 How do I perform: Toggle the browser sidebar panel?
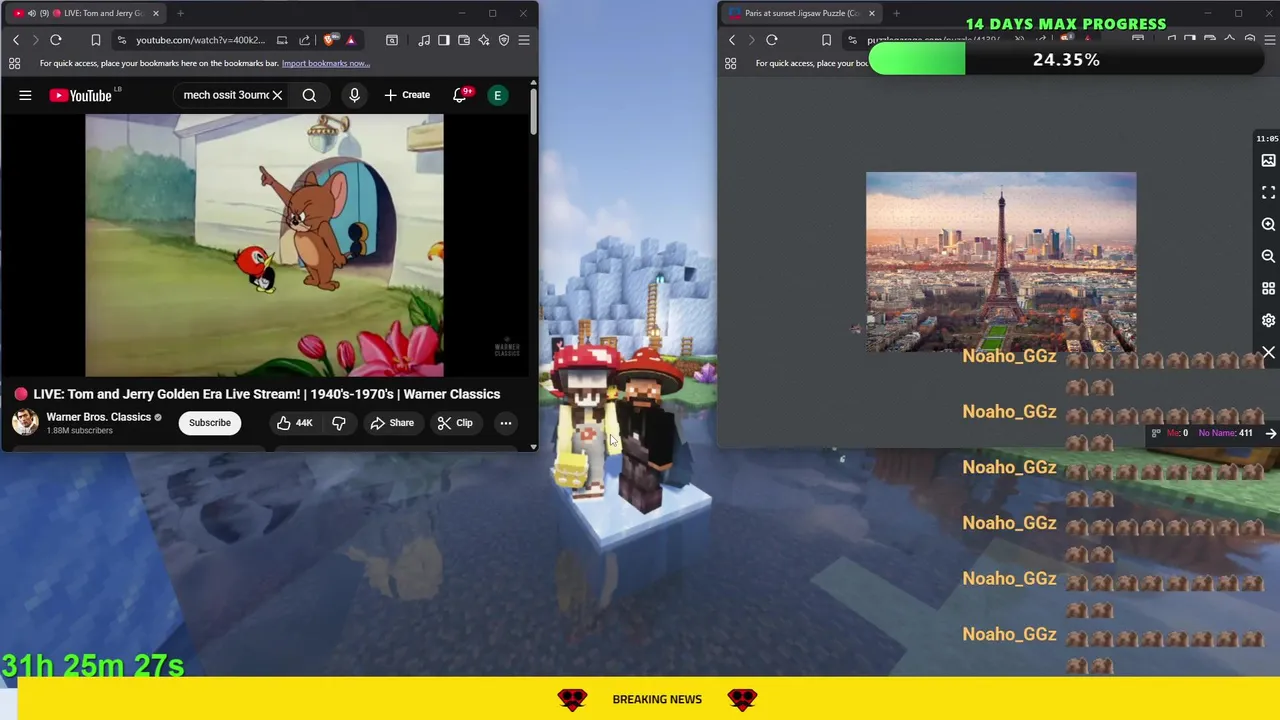coord(444,40)
